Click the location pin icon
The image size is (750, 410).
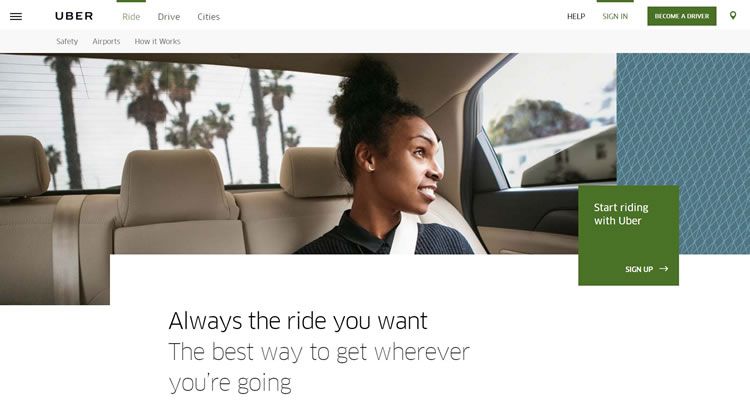(733, 16)
